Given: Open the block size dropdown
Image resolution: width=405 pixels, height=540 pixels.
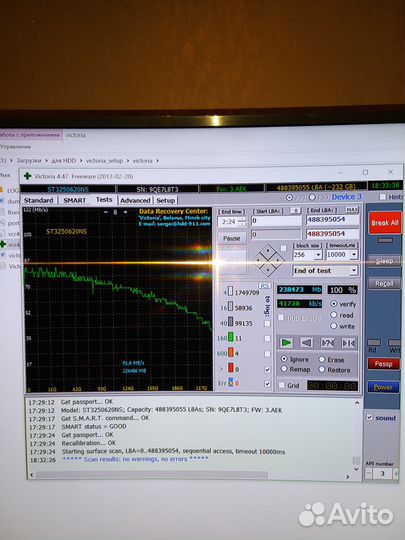Looking at the screenshot, I should 319,255.
